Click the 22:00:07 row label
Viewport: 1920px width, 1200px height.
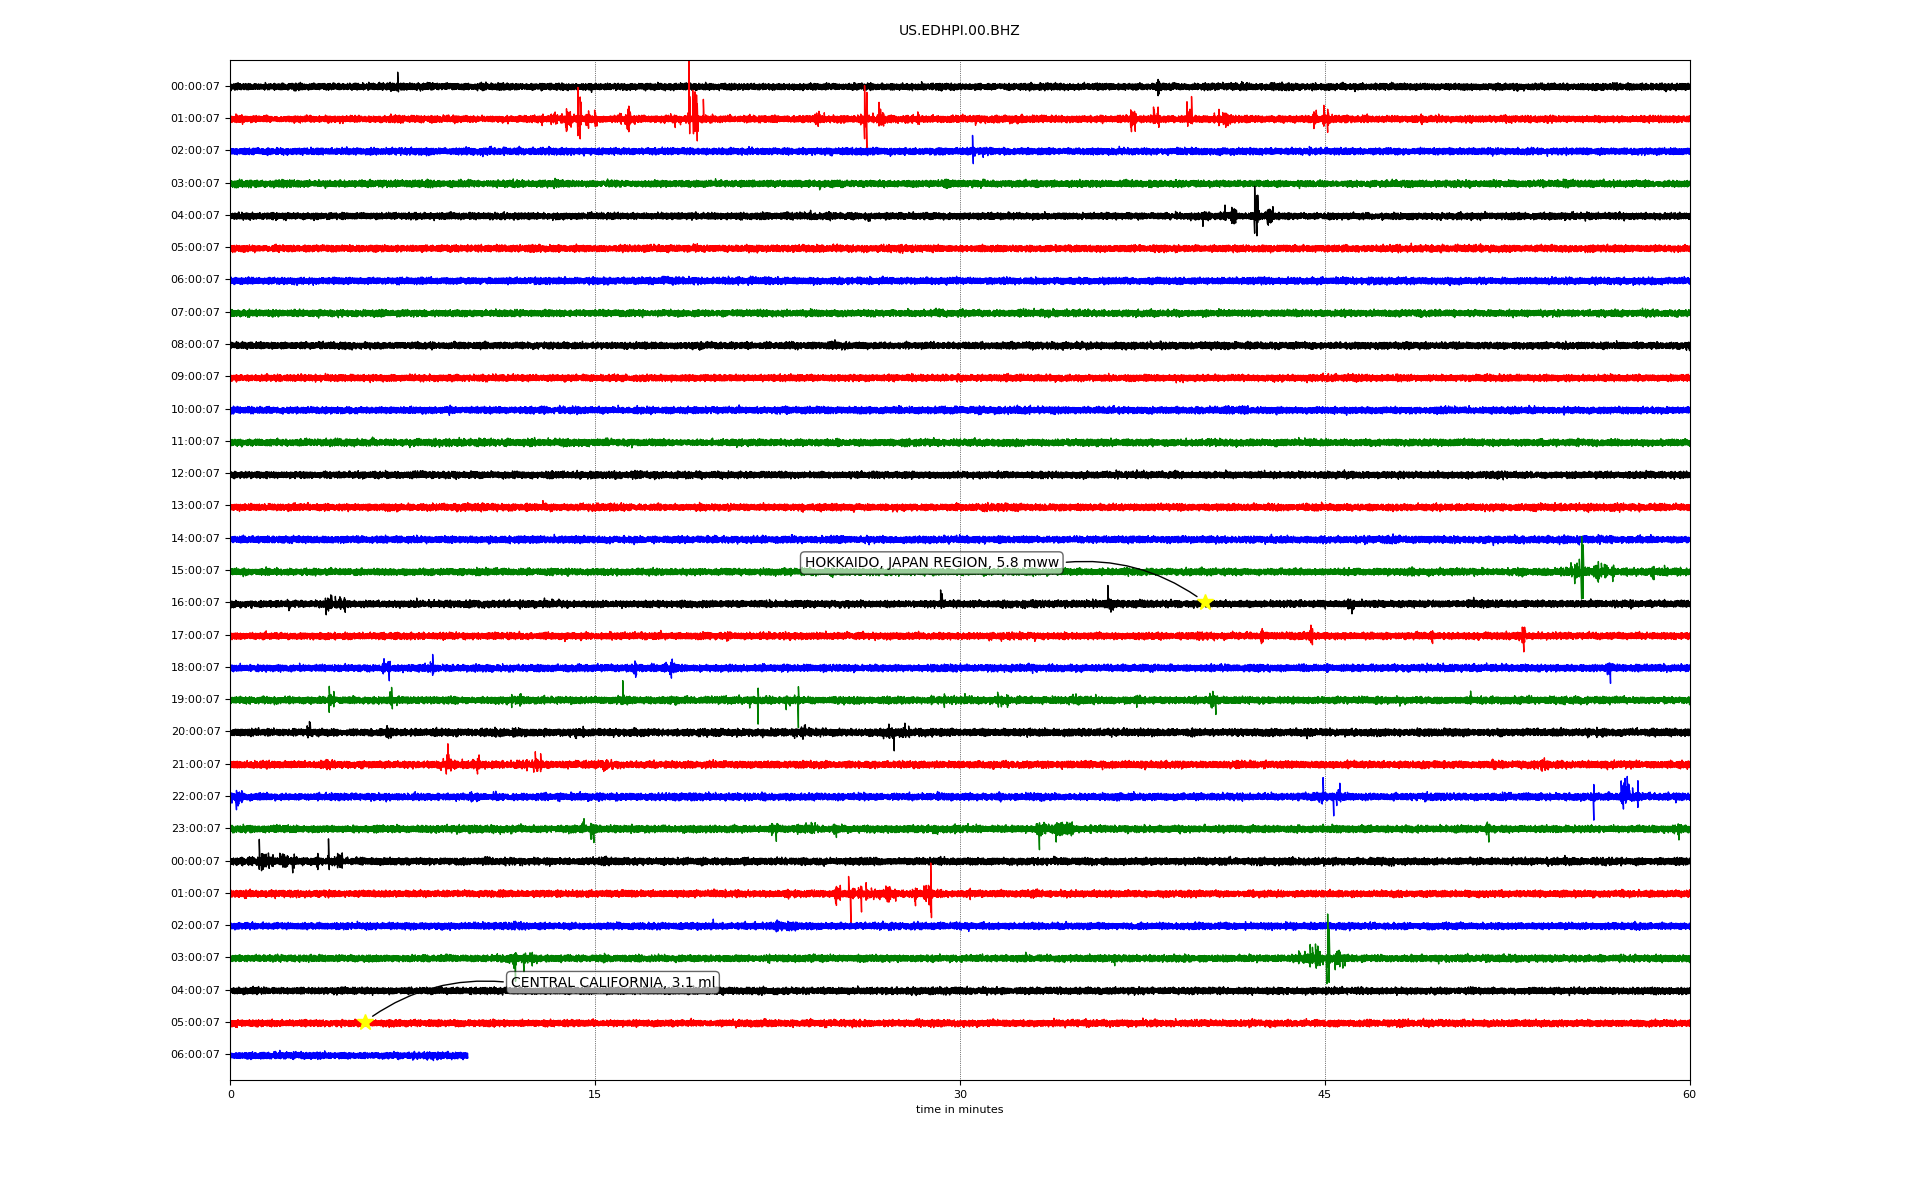[195, 796]
